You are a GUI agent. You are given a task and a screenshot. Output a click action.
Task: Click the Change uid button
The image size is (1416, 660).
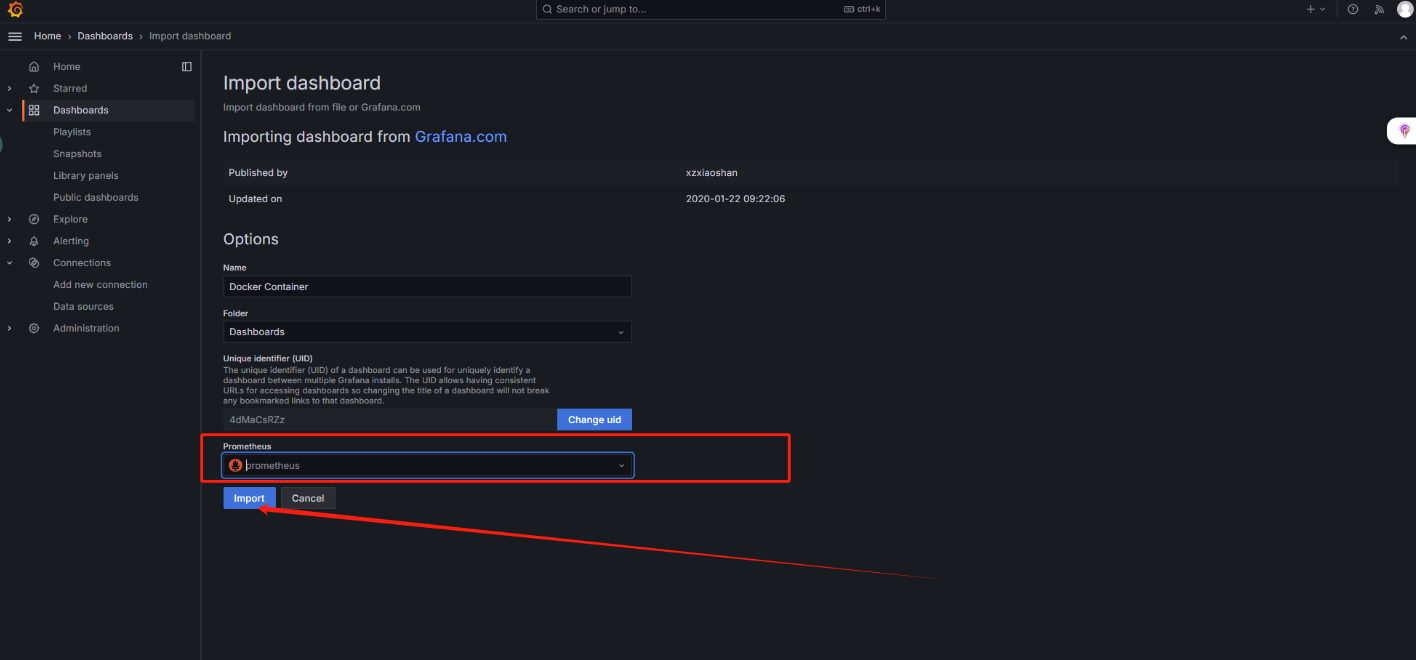pyautogui.click(x=594, y=420)
